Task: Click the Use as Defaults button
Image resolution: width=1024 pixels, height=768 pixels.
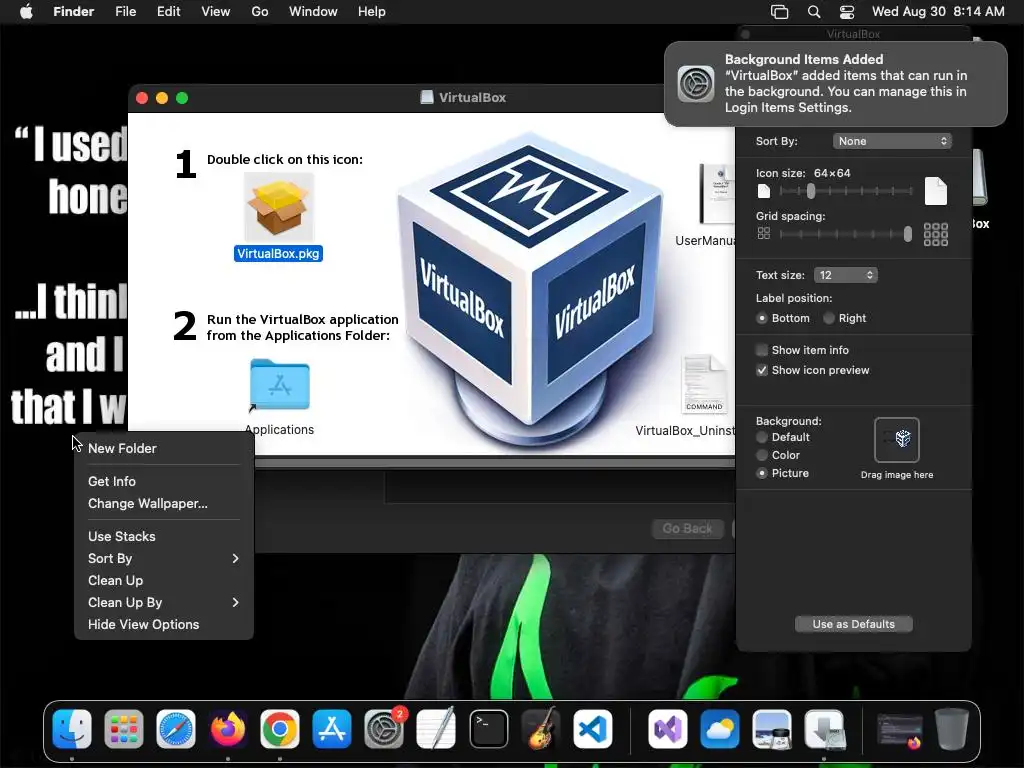Action: (x=854, y=624)
